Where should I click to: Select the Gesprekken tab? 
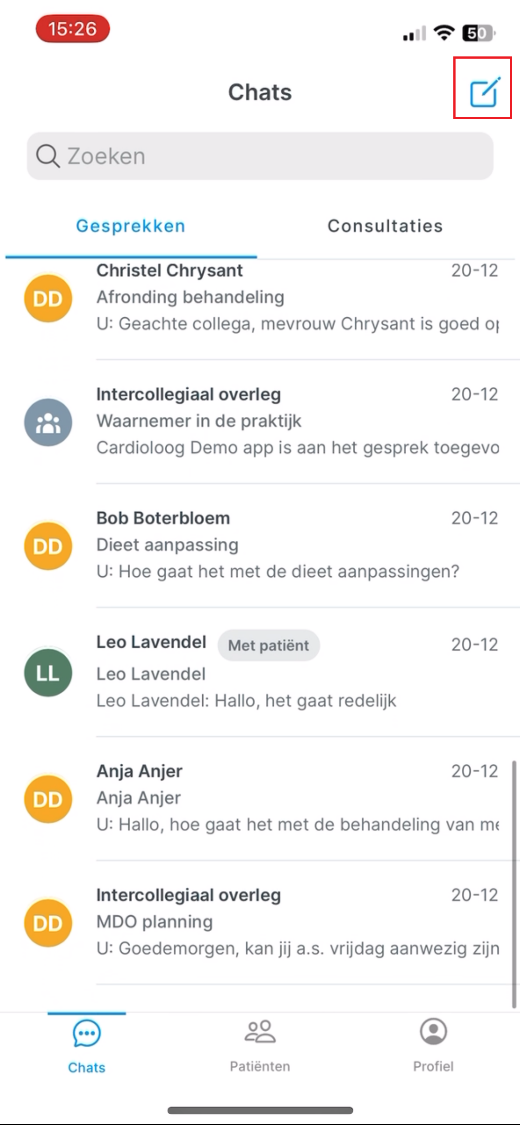pyautogui.click(x=131, y=226)
